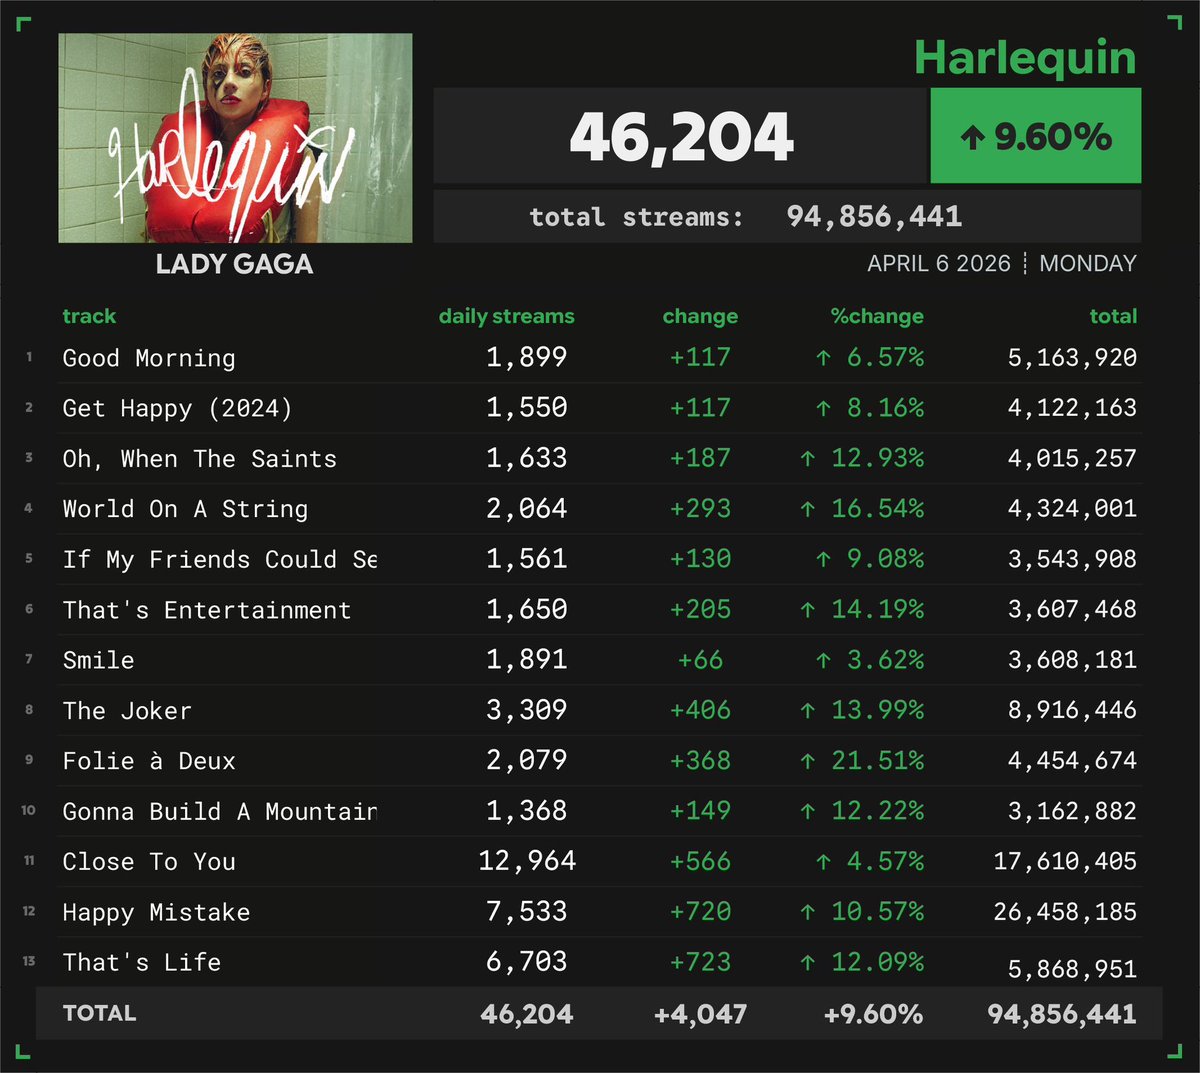This screenshot has height=1073, width=1200.
Task: Click the 12.22% percent change value
Action: point(862,811)
